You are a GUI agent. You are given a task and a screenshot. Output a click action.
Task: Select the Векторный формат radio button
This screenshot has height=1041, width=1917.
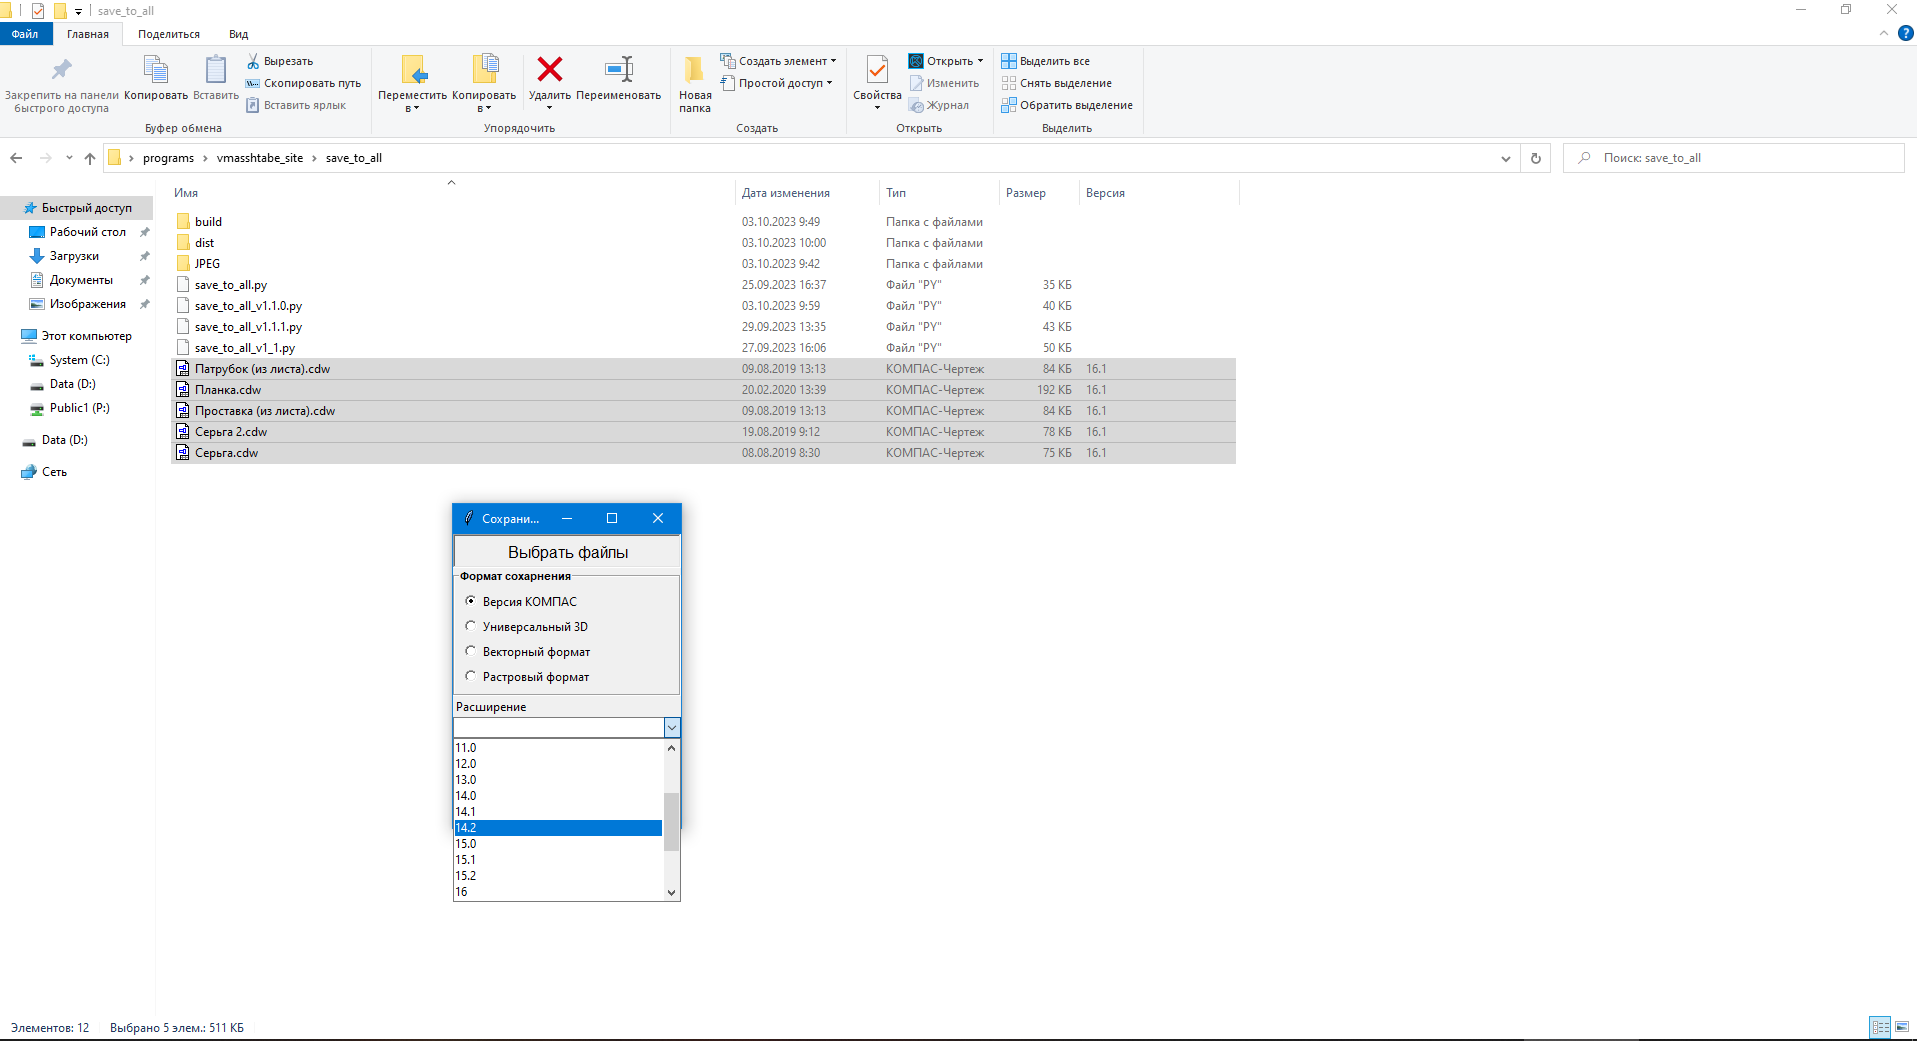[470, 651]
